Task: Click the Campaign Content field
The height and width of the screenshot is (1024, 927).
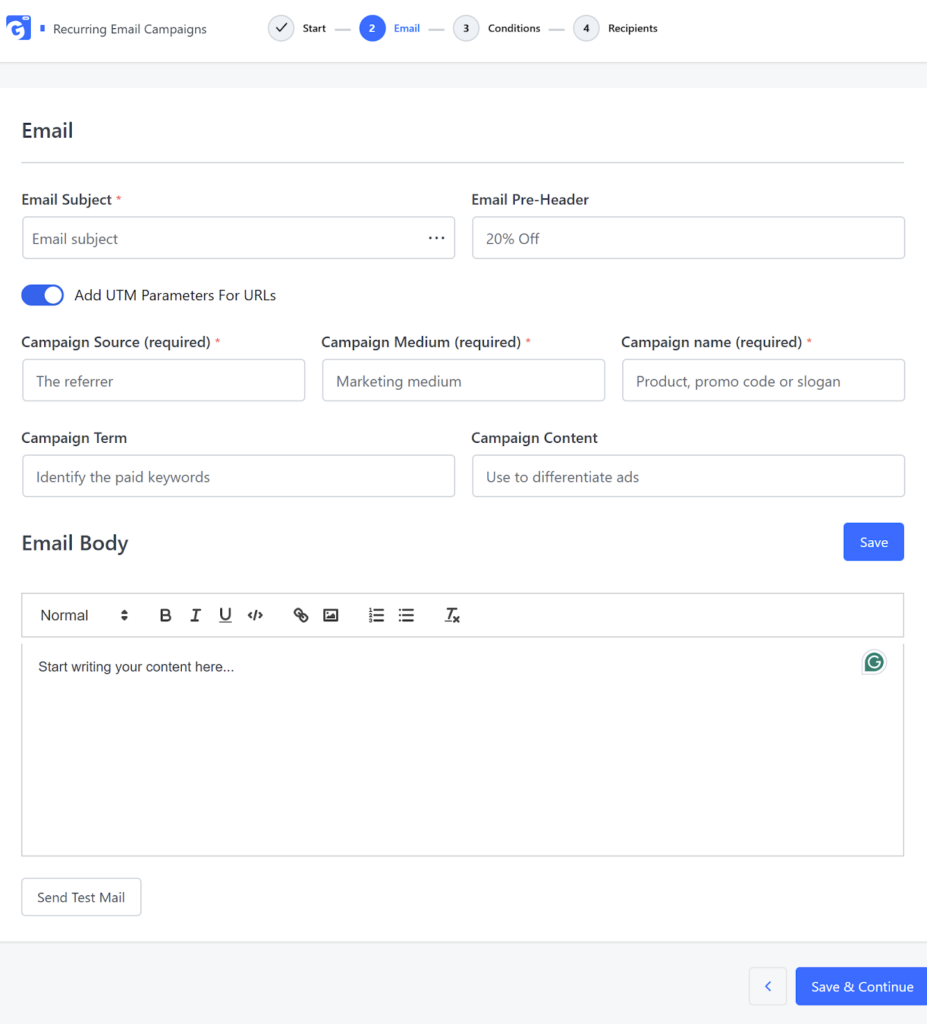Action: click(689, 477)
